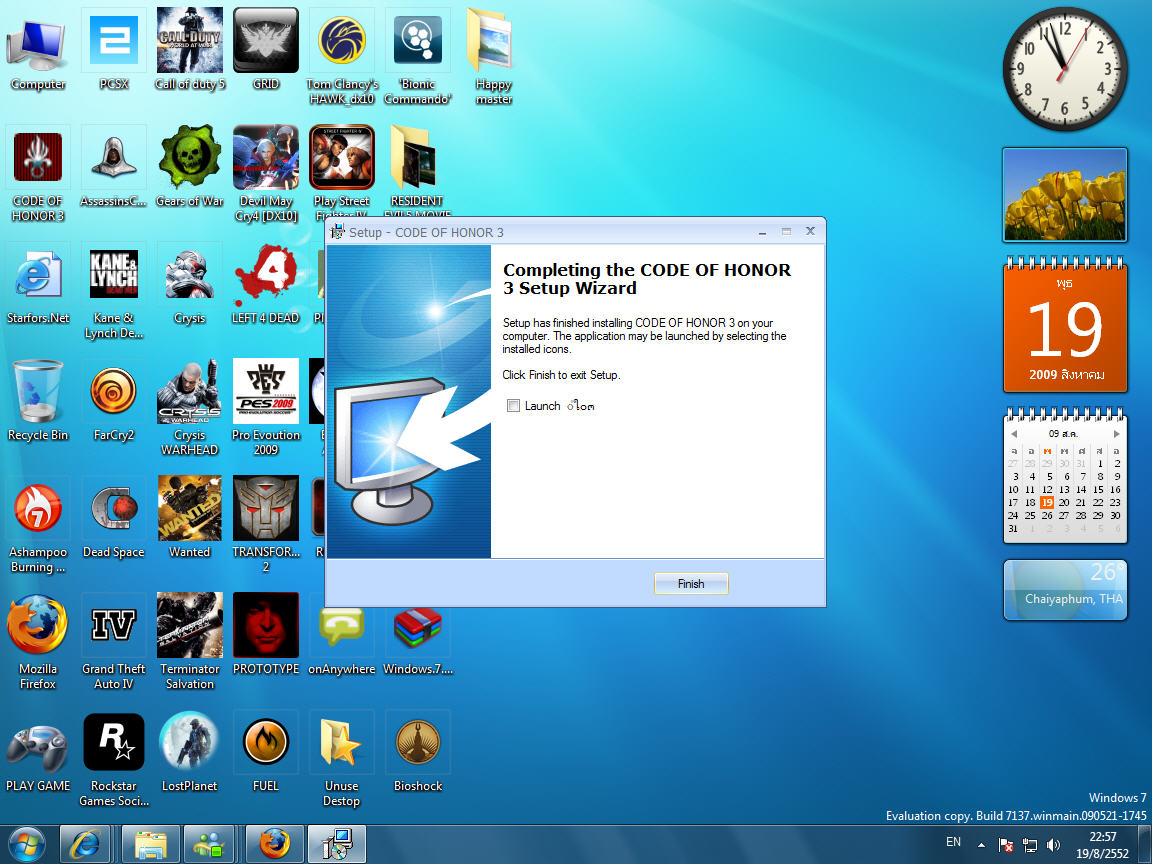1152x864 pixels.
Task: Open the Action Center flag icon
Action: 1006,846
